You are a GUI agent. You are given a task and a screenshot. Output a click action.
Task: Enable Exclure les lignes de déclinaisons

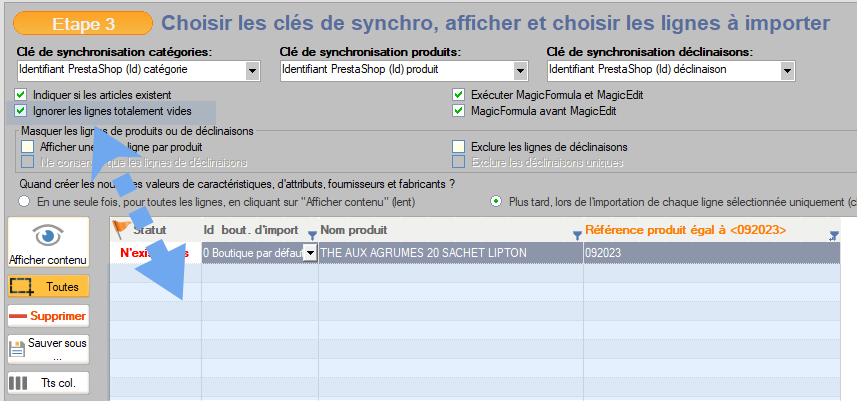(x=459, y=146)
